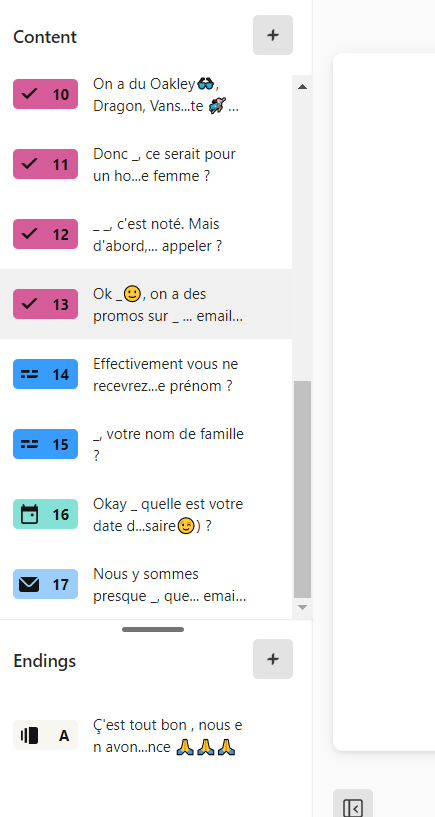Click the checkmark badge for question 10
435x817 pixels.
click(45, 94)
